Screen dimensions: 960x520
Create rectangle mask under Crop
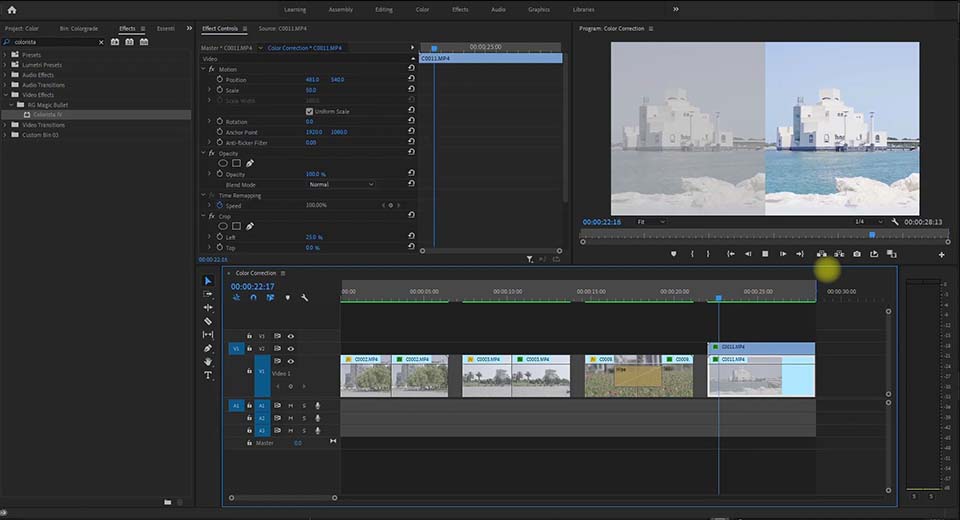[x=236, y=226]
